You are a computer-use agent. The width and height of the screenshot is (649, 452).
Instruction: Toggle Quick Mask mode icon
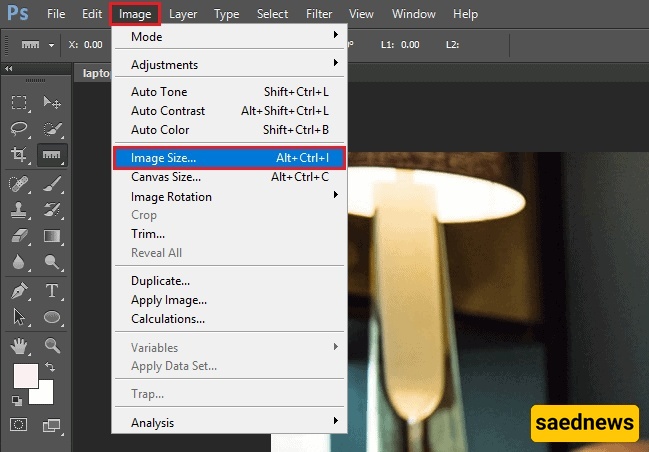(19, 425)
